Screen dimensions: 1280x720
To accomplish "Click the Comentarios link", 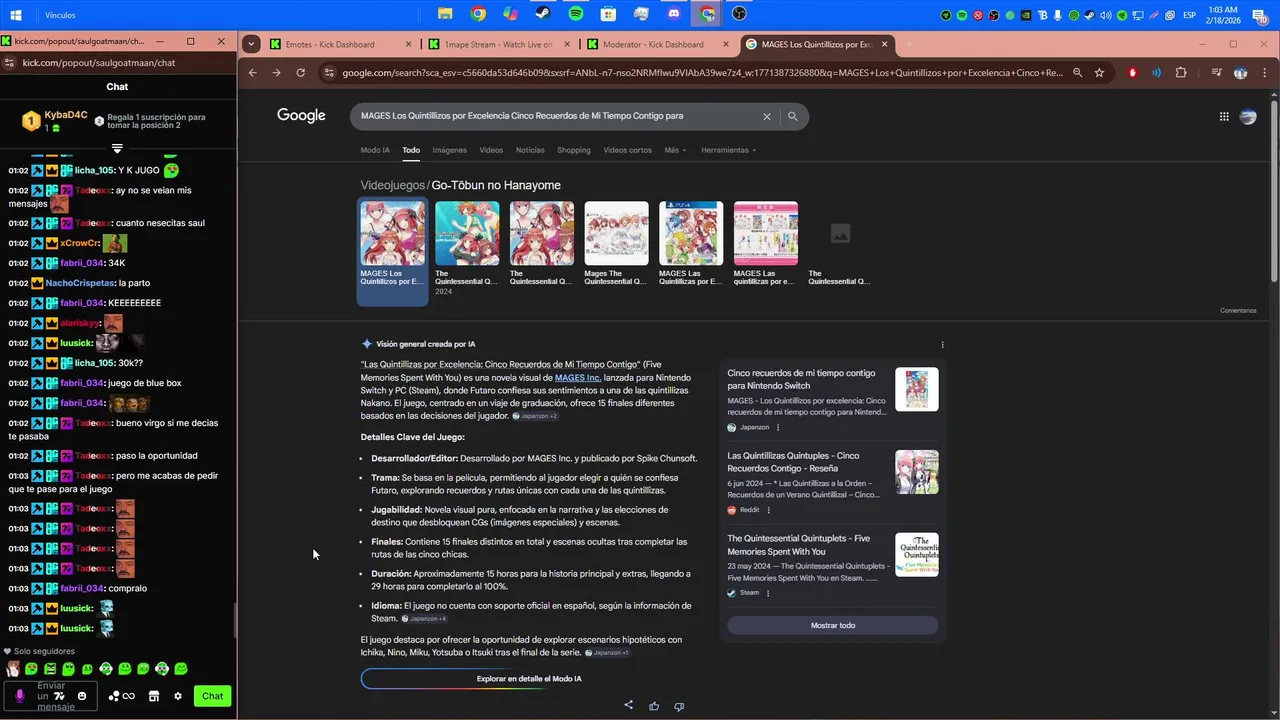I will [1238, 310].
